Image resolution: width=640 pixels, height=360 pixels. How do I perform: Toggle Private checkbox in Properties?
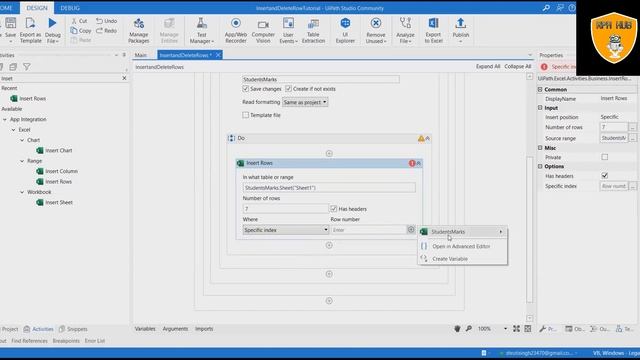coord(604,157)
